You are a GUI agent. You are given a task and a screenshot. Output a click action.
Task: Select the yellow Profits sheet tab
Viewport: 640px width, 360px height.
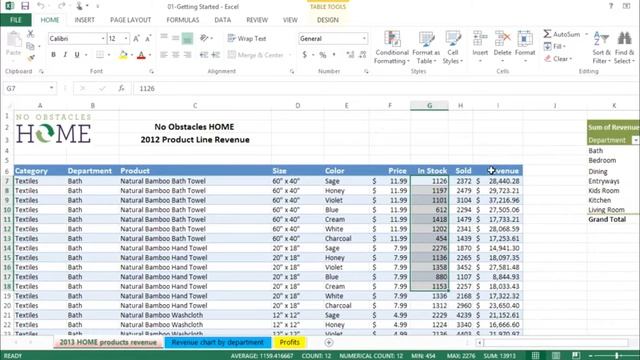coord(289,342)
